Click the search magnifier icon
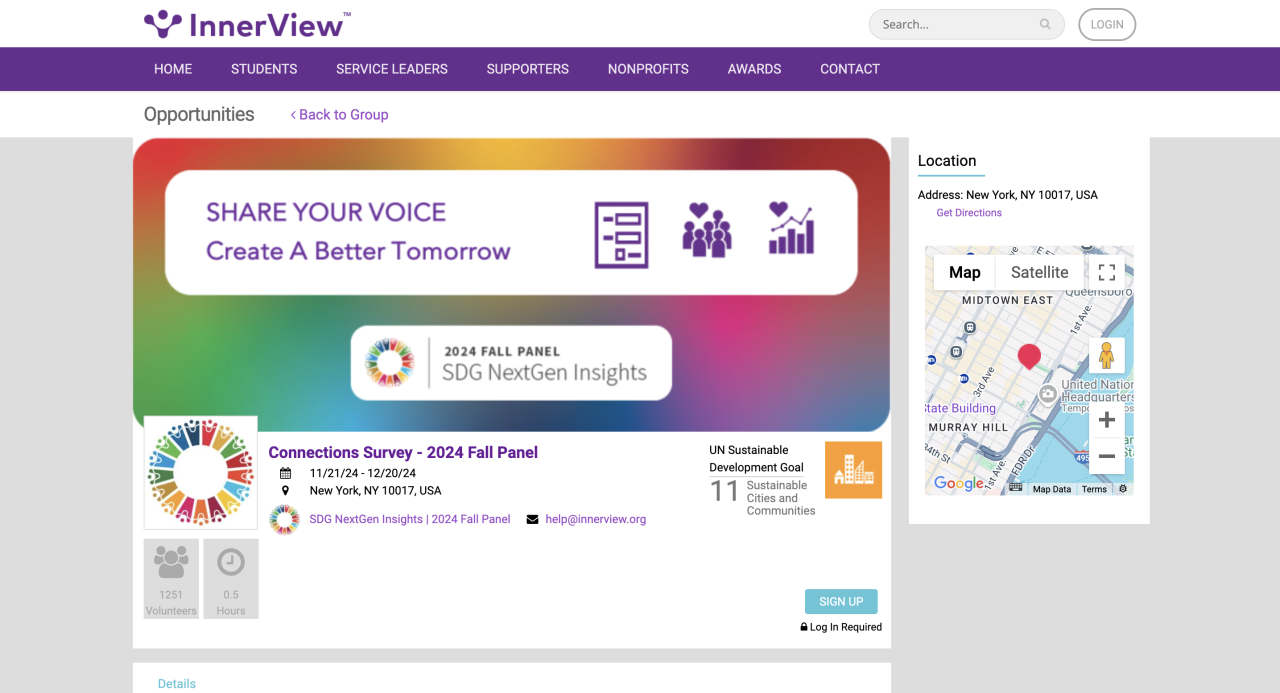This screenshot has height=693, width=1280. coord(1045,24)
